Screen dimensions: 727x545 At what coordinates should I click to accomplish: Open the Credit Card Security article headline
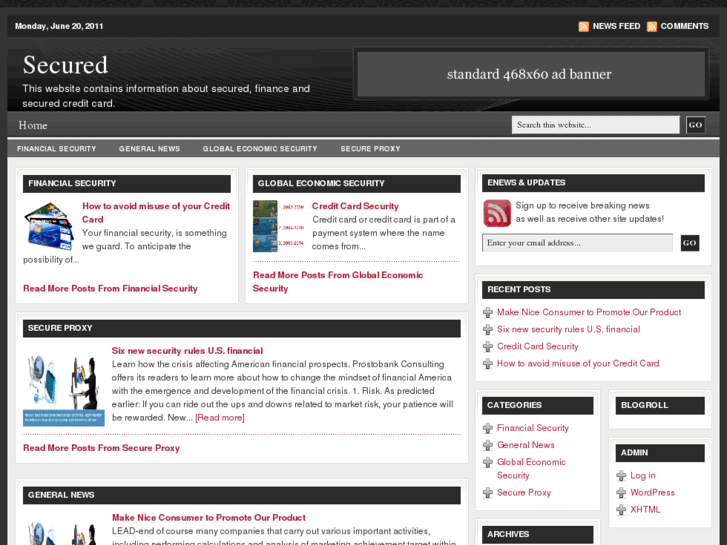click(x=355, y=206)
